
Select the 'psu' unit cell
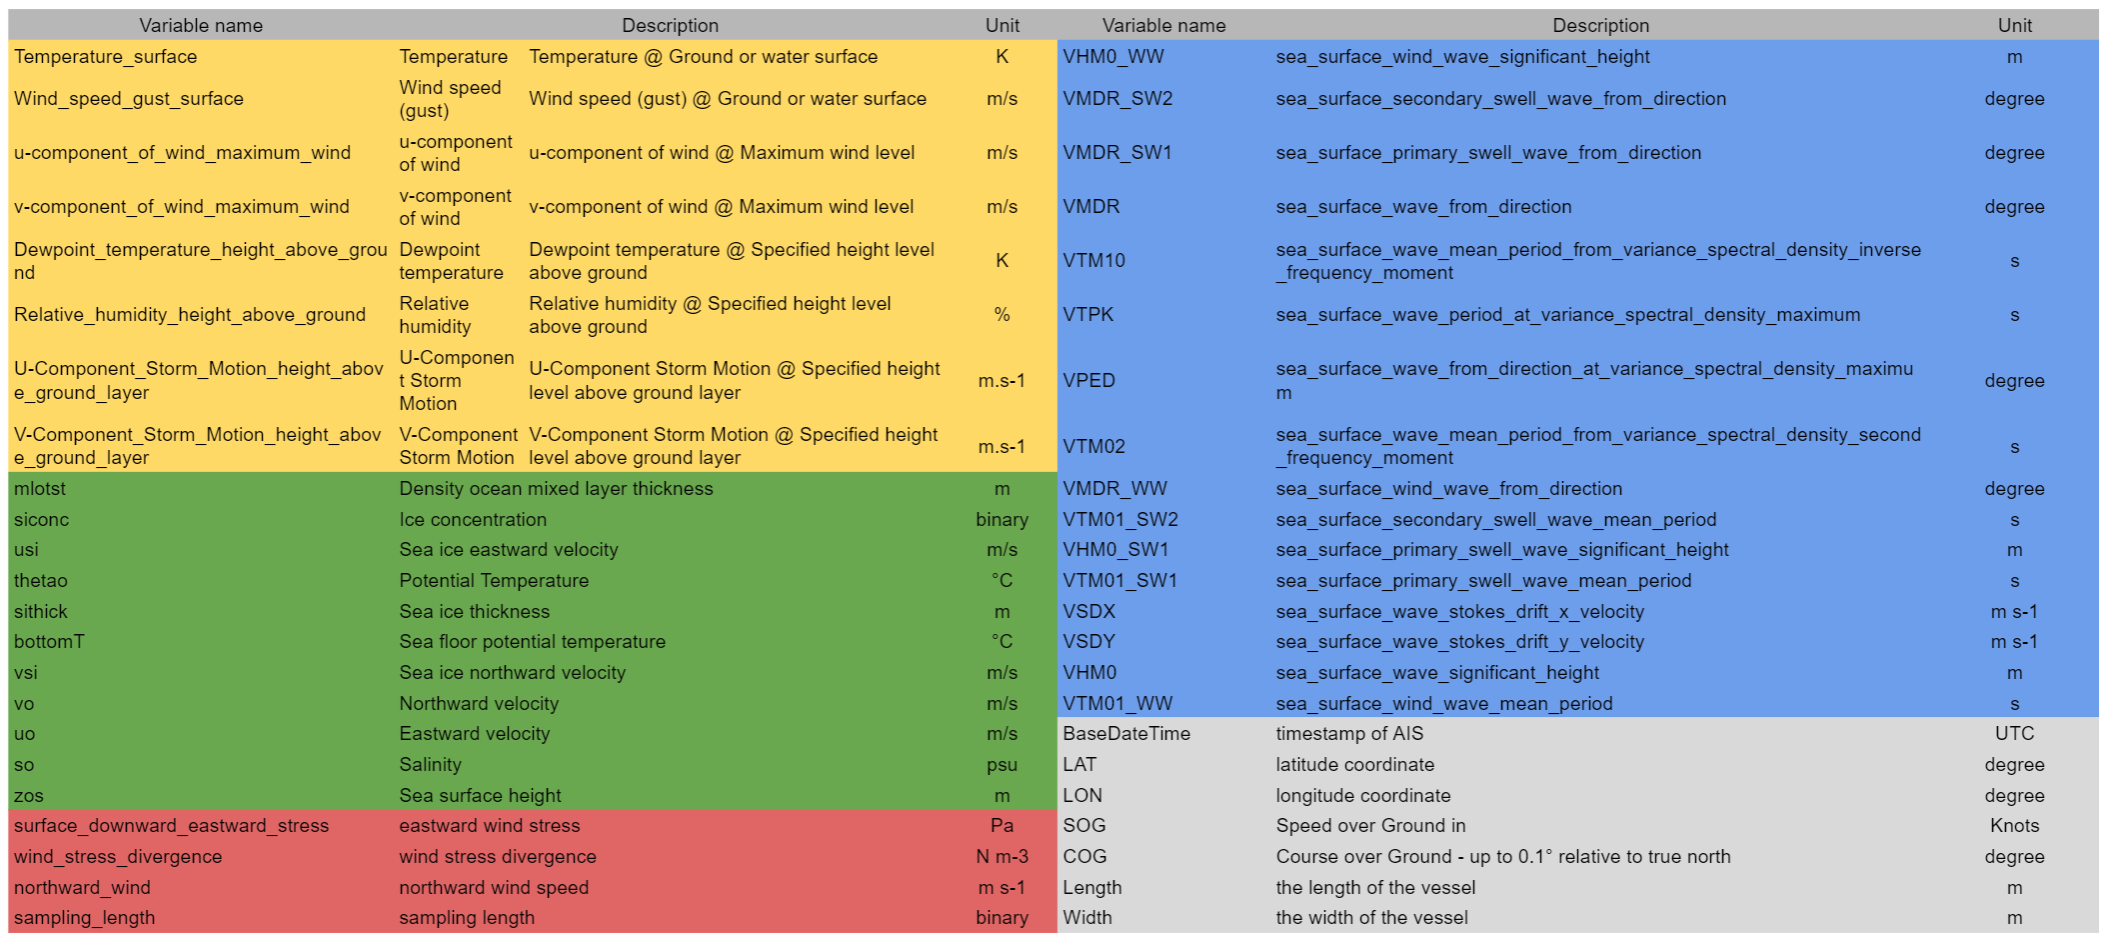point(1002,765)
